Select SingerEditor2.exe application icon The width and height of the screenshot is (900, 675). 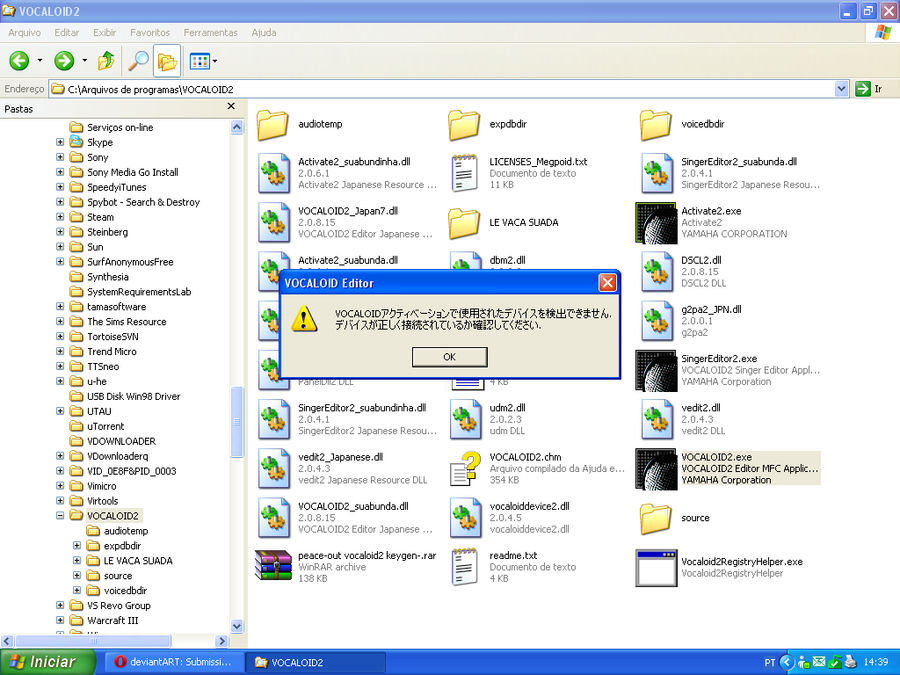657,370
